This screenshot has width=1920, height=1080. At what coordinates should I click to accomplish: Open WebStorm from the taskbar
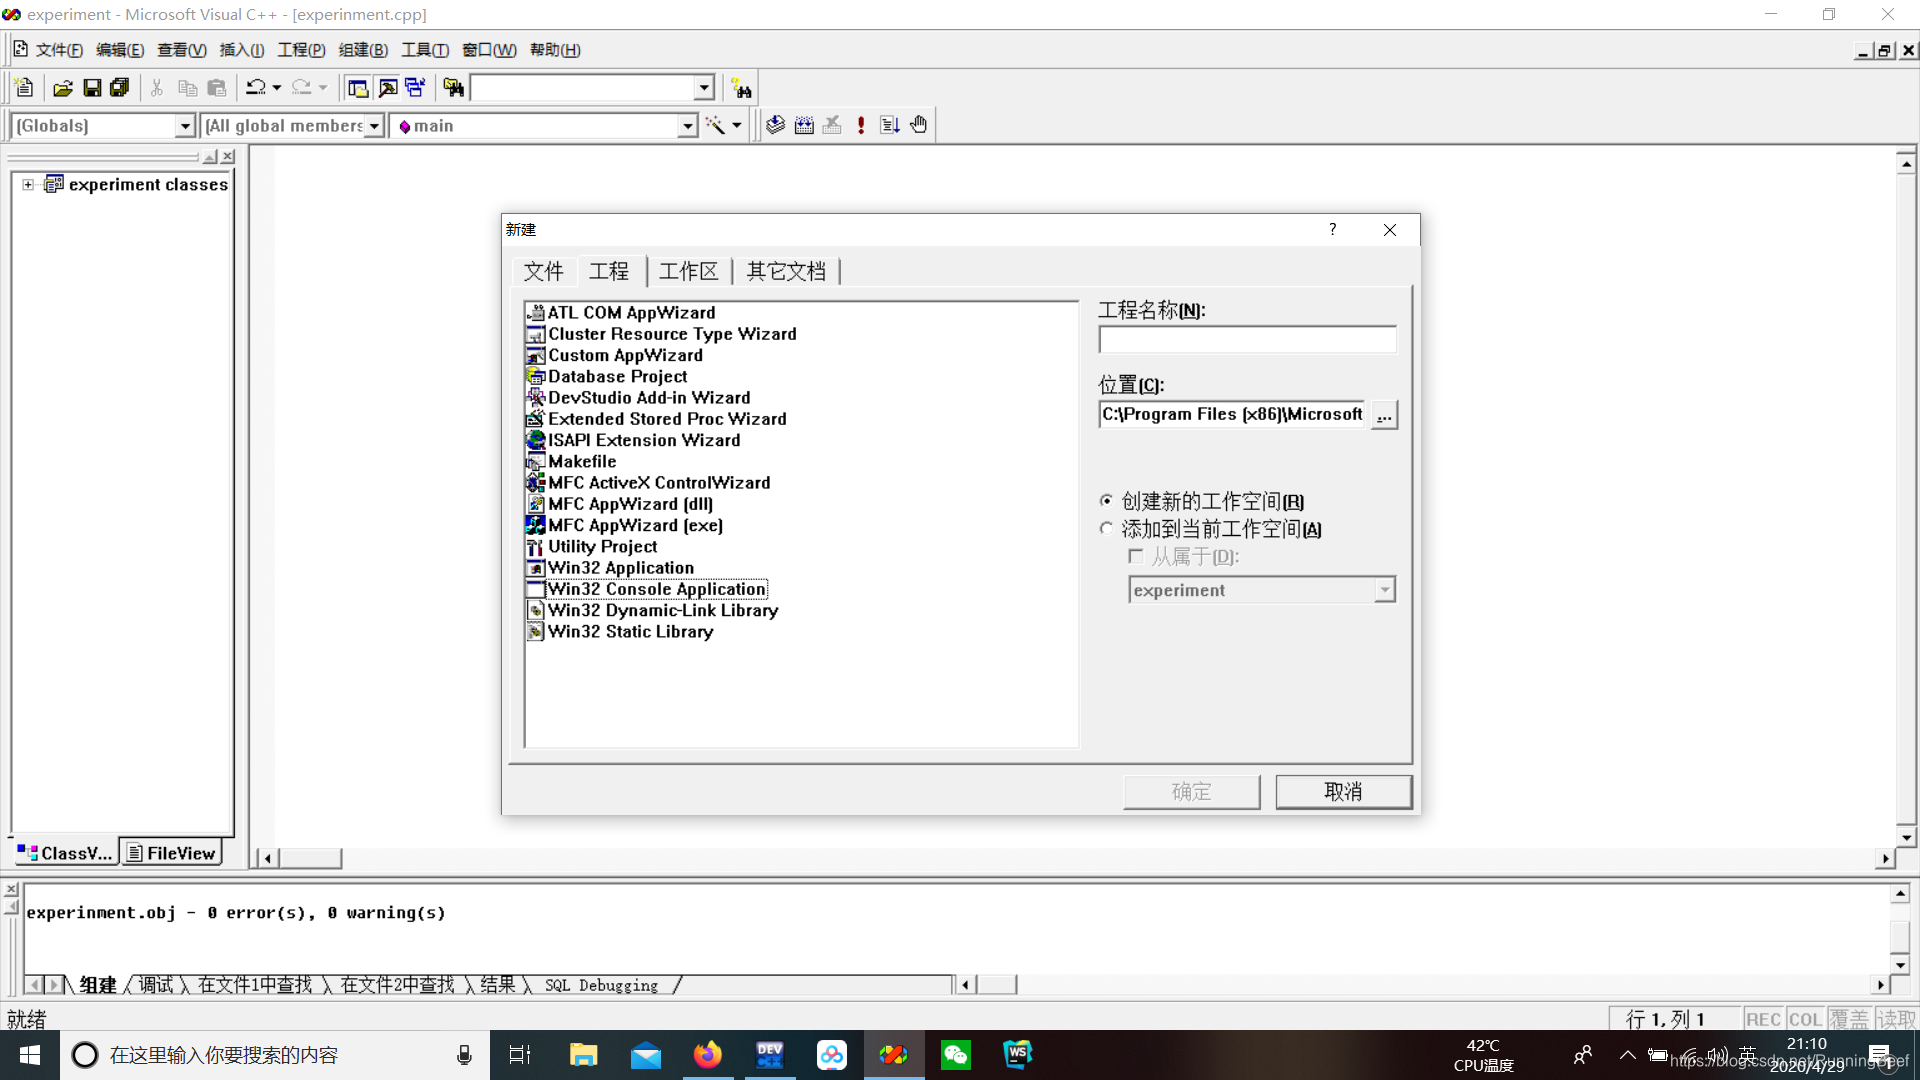pyautogui.click(x=1018, y=1055)
